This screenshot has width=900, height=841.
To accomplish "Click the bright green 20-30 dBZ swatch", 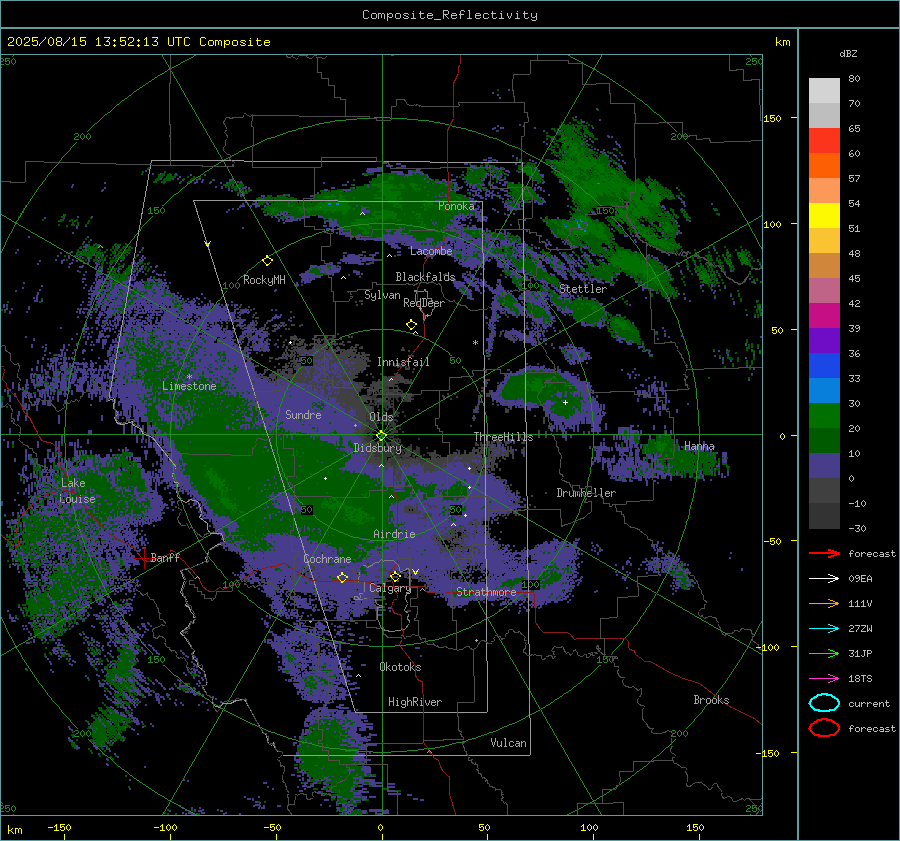I will (x=824, y=416).
